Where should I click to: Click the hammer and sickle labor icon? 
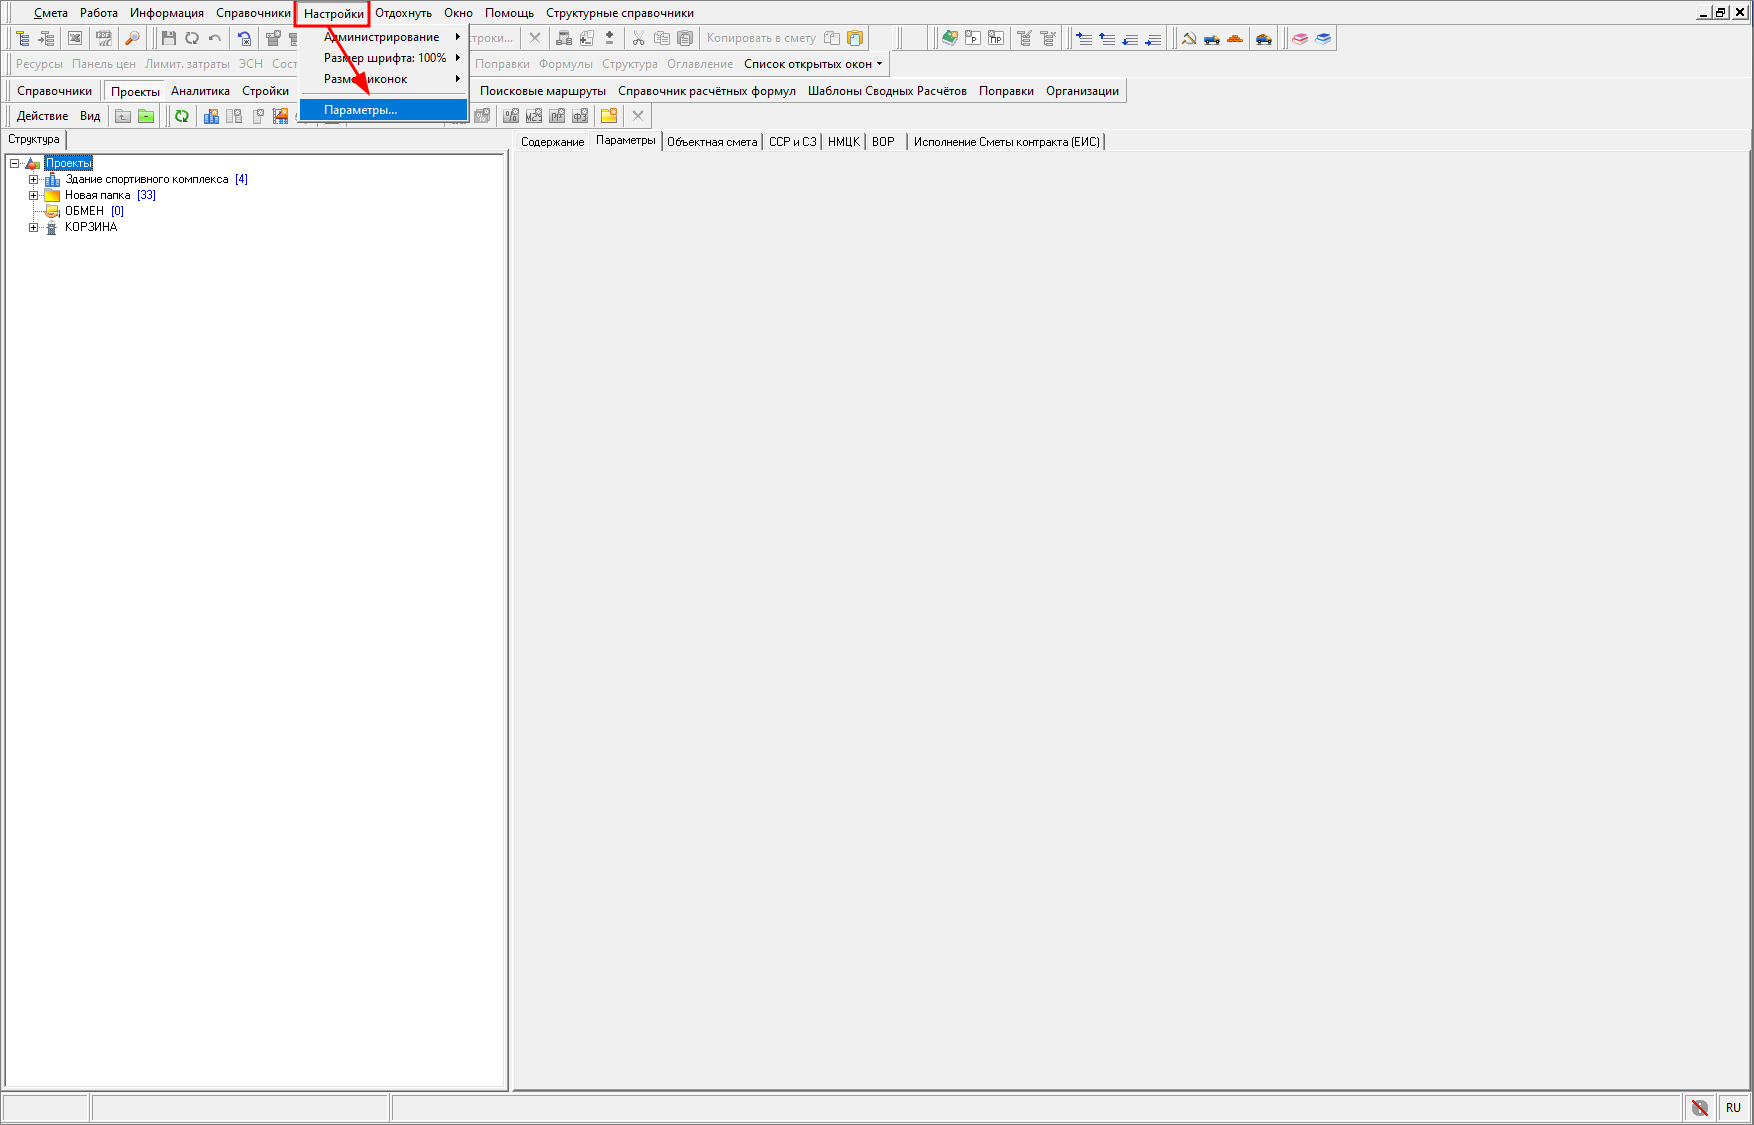(x=1189, y=38)
